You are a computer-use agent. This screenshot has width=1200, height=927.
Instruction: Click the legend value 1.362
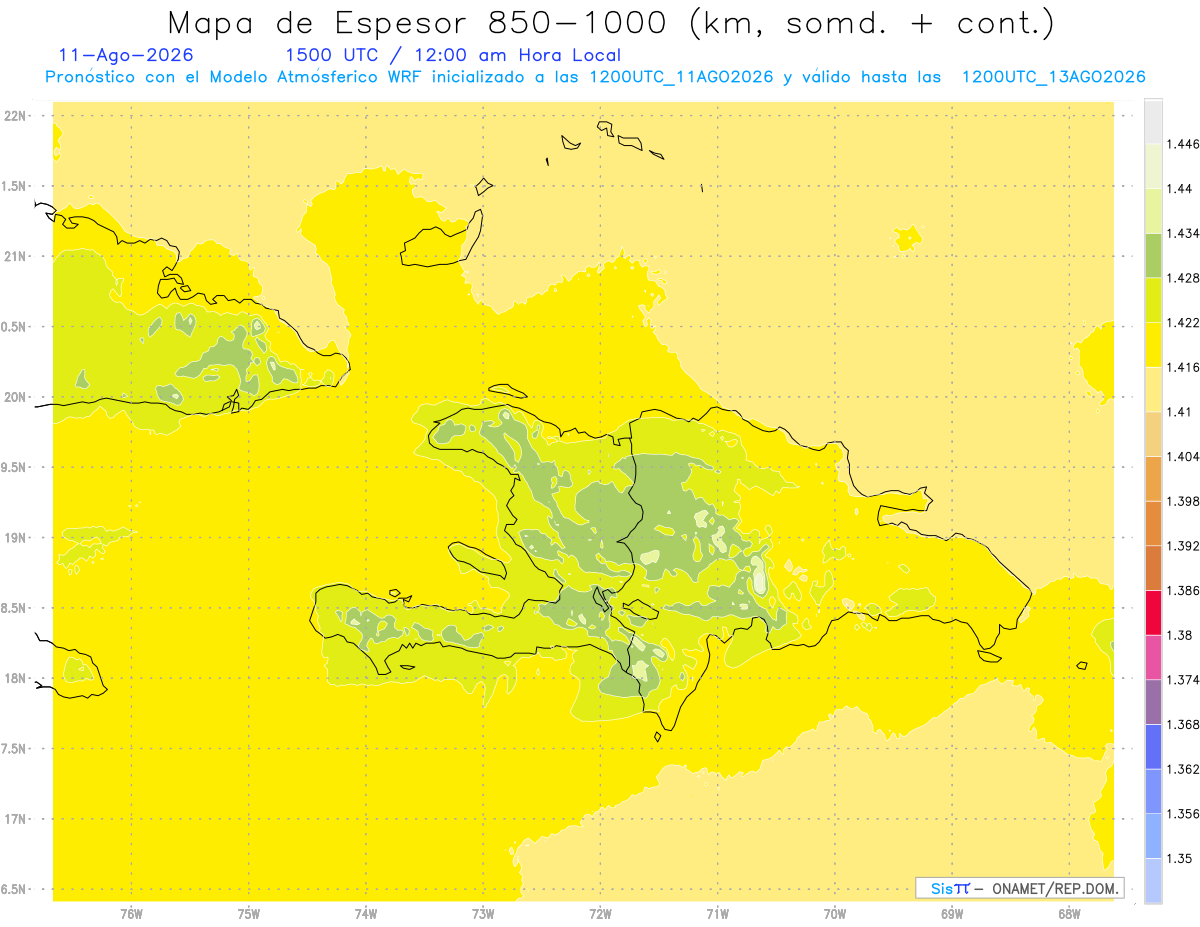(x=1183, y=769)
